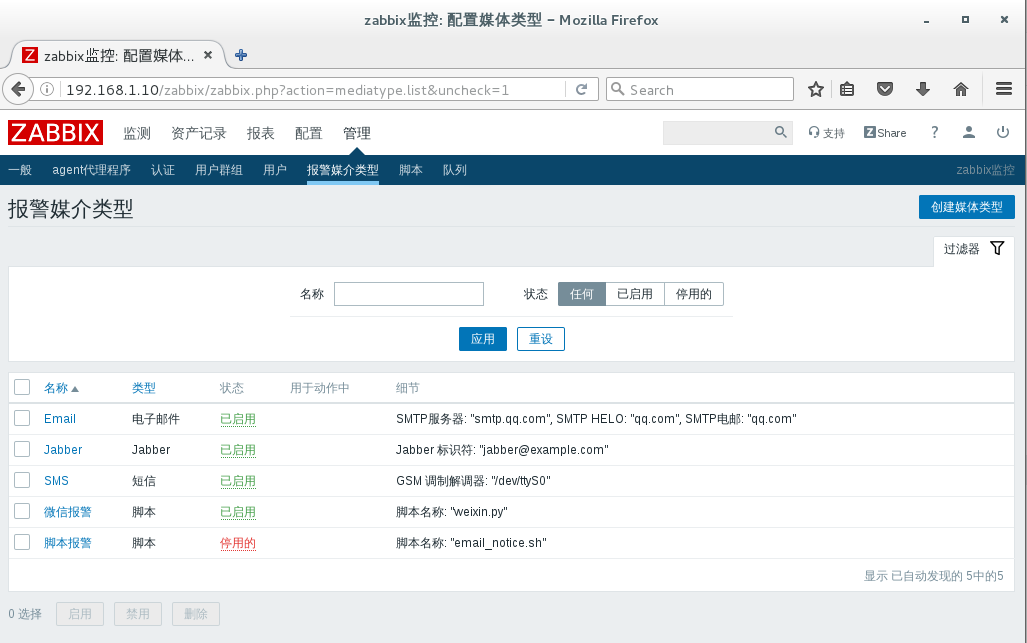Viewport: 1027px width, 643px height.
Task: Open the Jabber media type link
Action: (x=63, y=449)
